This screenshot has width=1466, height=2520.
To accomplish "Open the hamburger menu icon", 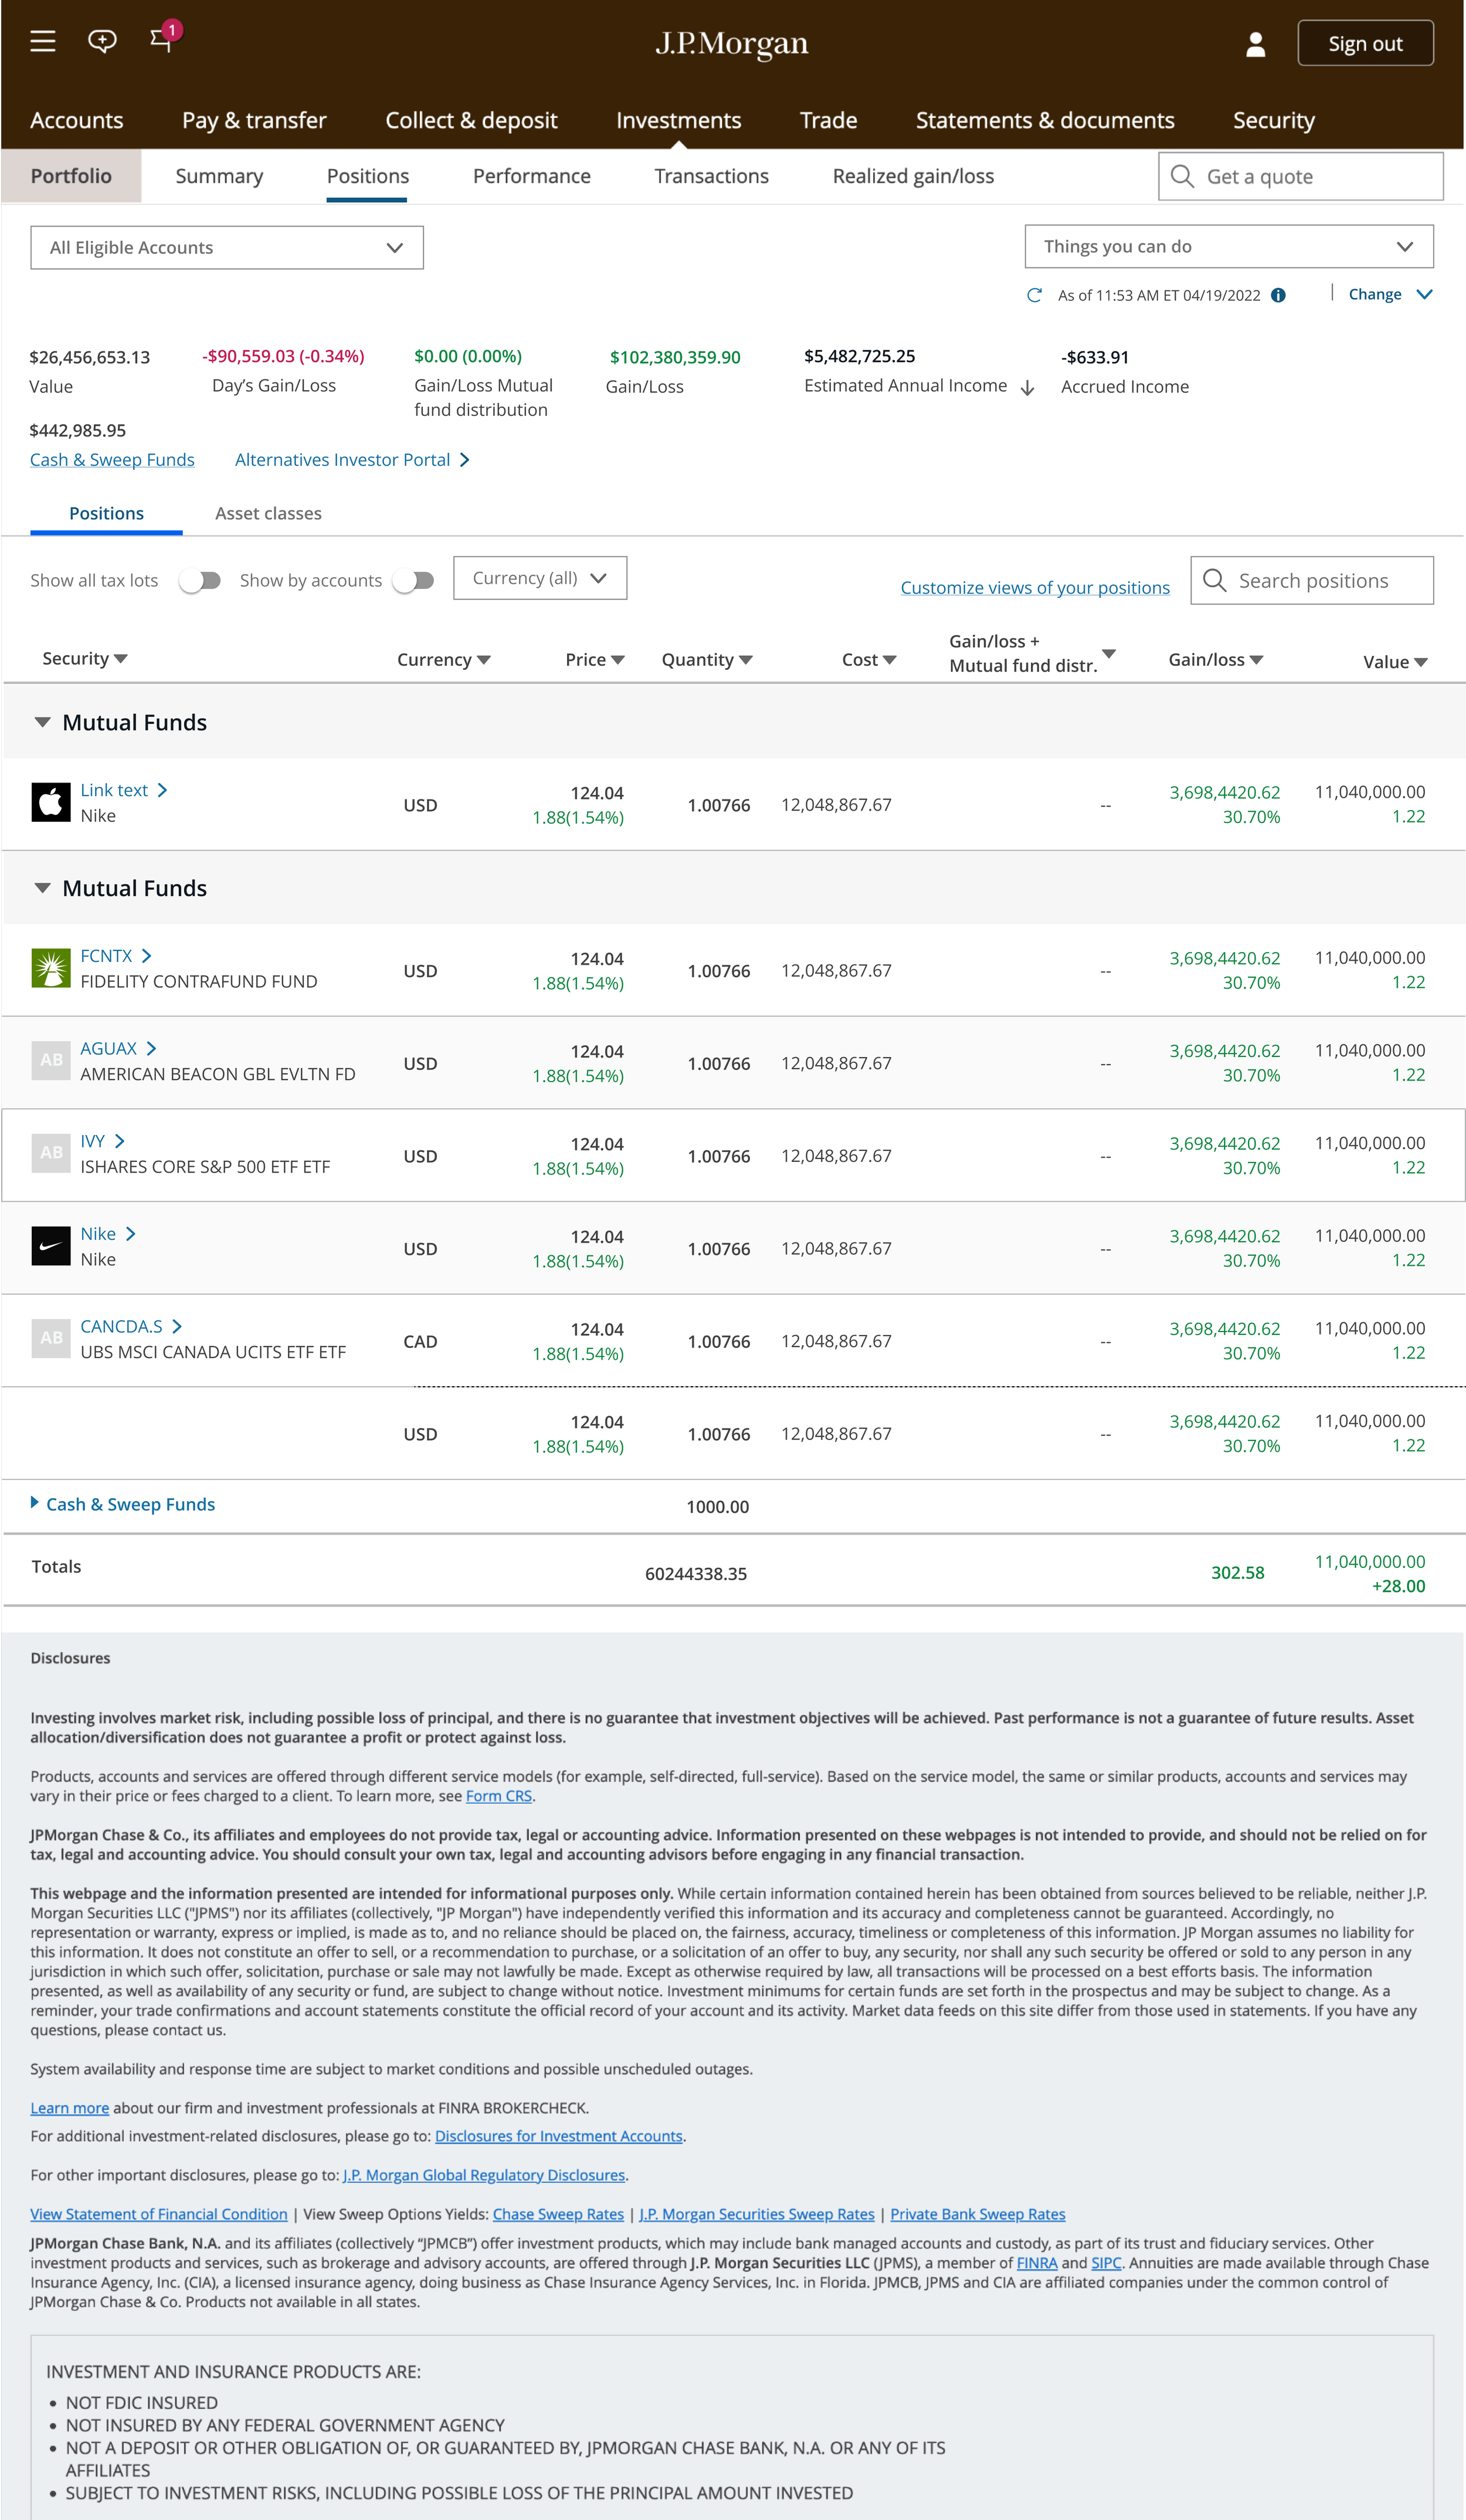I will 42,42.
